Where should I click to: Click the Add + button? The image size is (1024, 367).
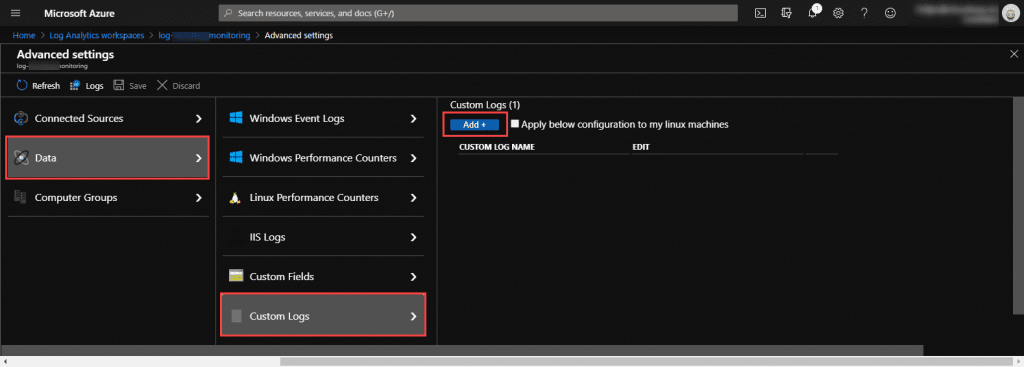tap(475, 124)
